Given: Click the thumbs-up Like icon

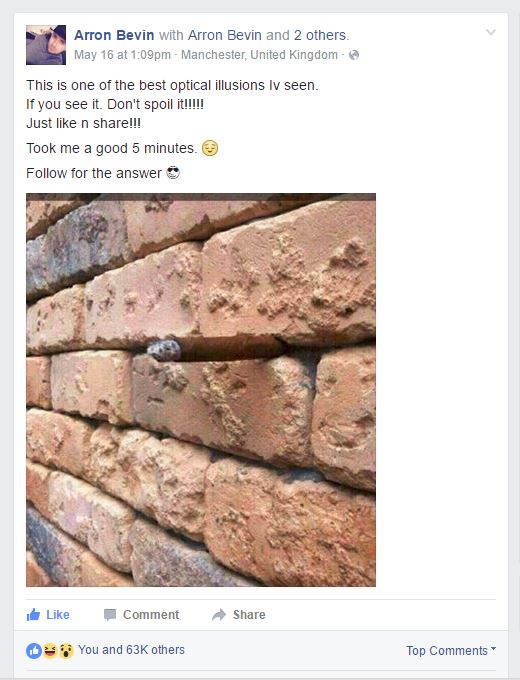Looking at the screenshot, I should point(33,615).
